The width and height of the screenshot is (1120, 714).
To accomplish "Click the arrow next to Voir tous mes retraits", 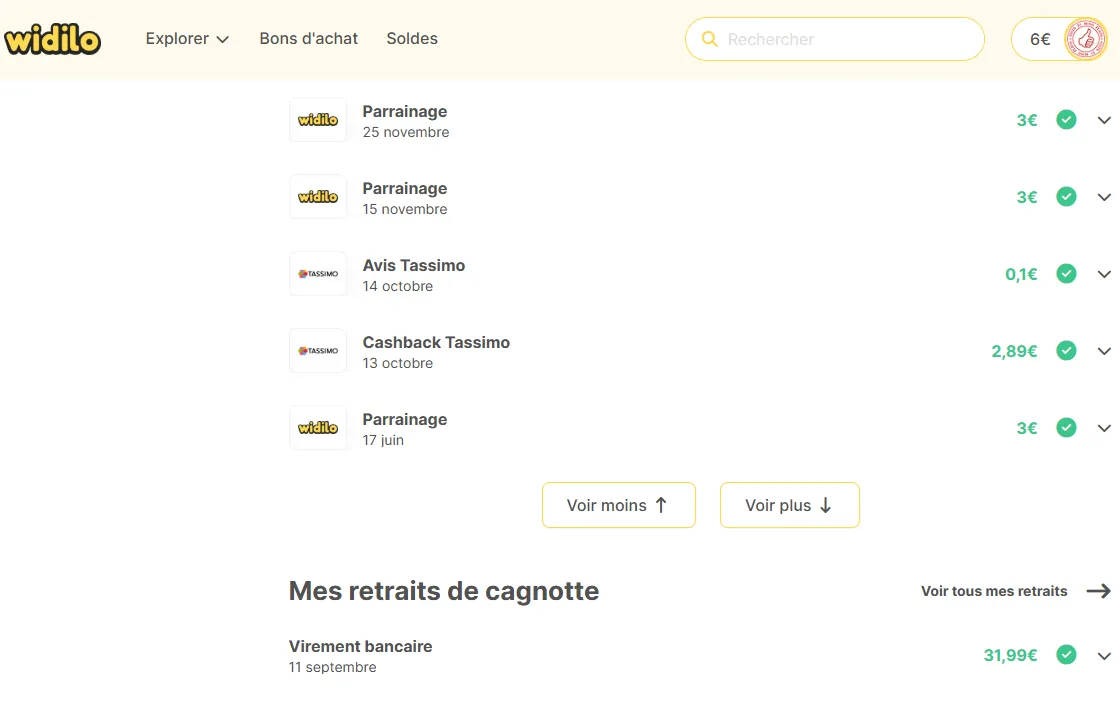I will click(1099, 591).
